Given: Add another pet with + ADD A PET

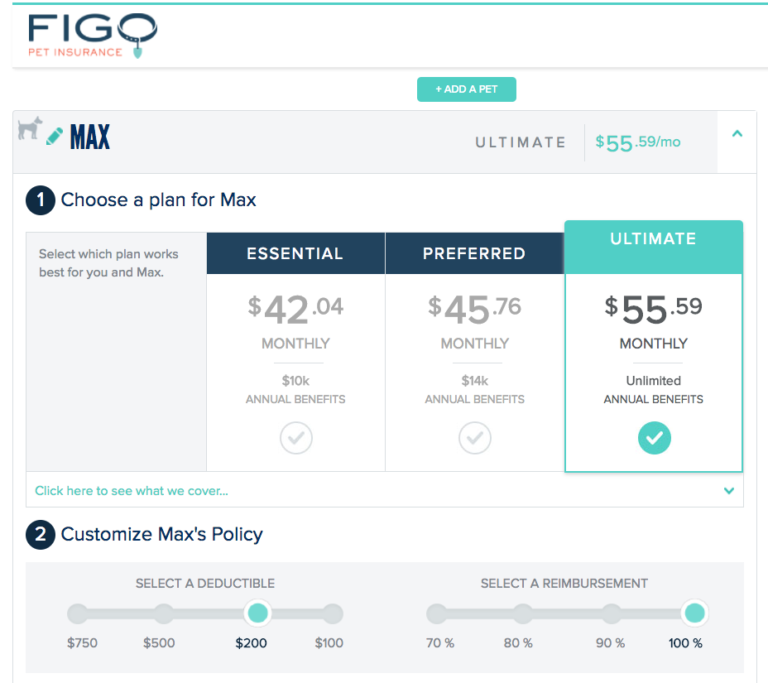Looking at the screenshot, I should pos(466,89).
